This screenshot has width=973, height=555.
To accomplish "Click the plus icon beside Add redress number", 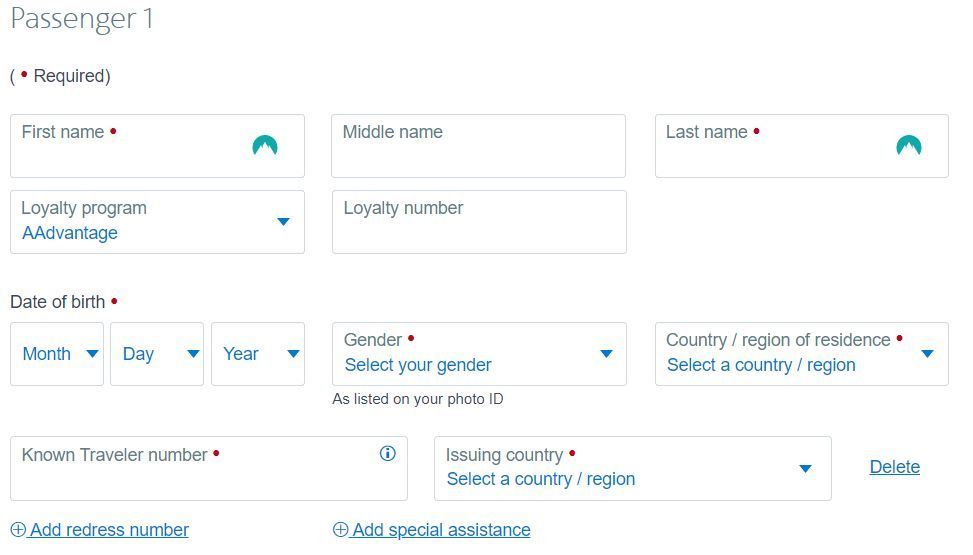I will [x=18, y=530].
